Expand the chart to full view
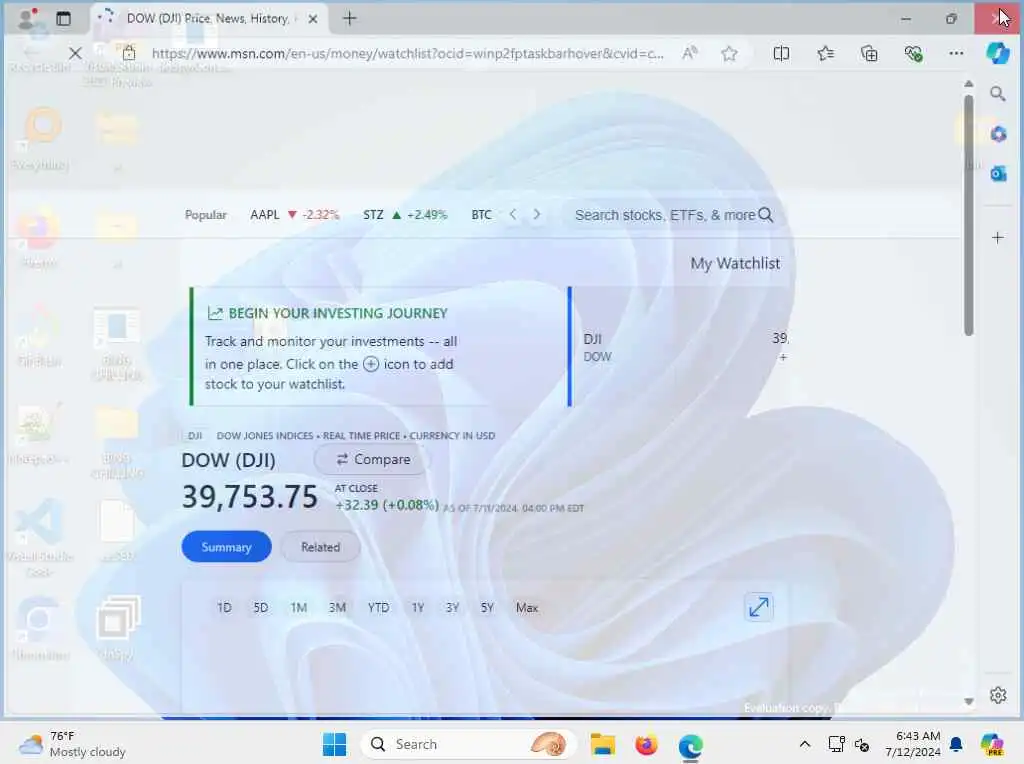This screenshot has width=1024, height=764. [x=759, y=607]
